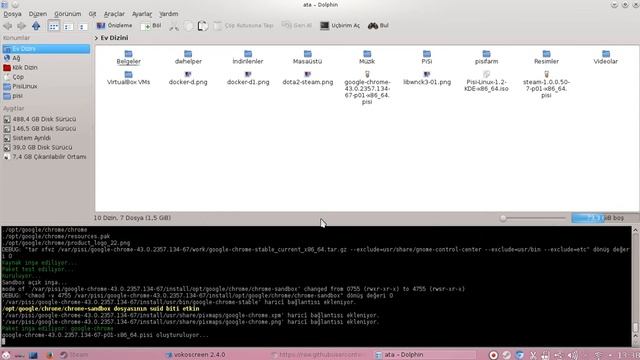This screenshot has height=360, width=640.
Task: Select 7,4 GB Çıkarılabilir Ortamı device
Action: coord(46,157)
